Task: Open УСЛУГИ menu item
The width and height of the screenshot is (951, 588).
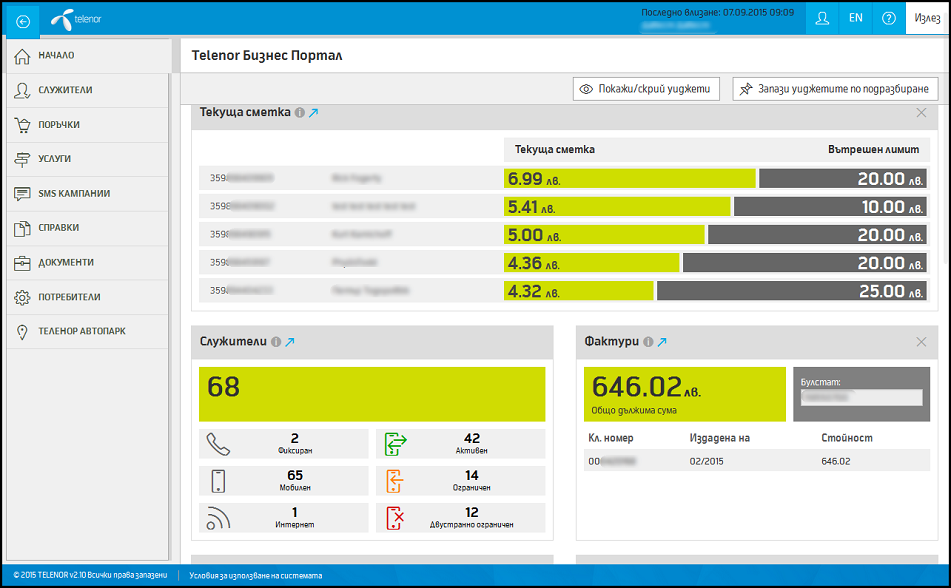Action: (x=87, y=159)
